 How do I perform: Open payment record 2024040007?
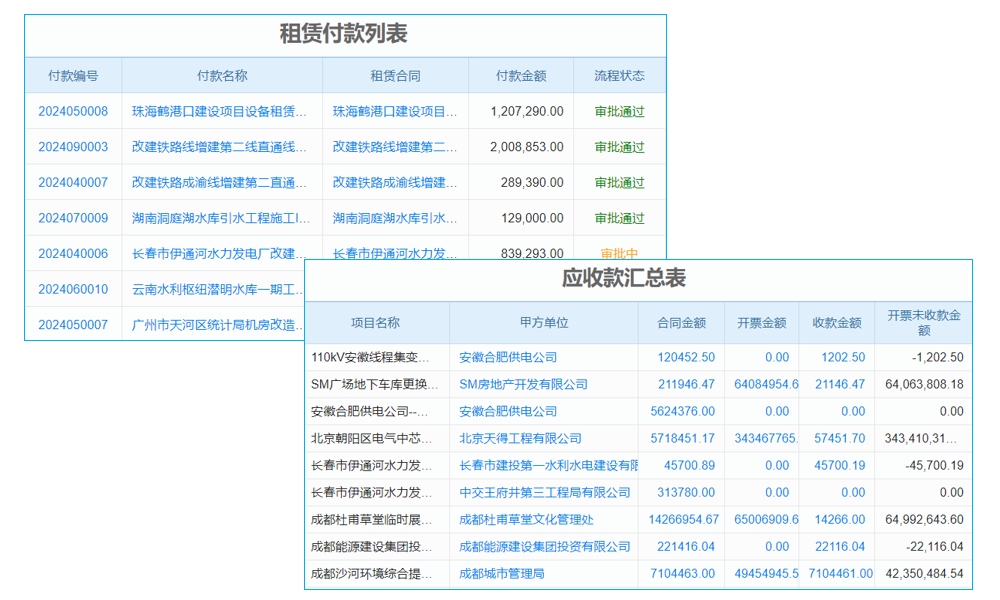click(66, 182)
